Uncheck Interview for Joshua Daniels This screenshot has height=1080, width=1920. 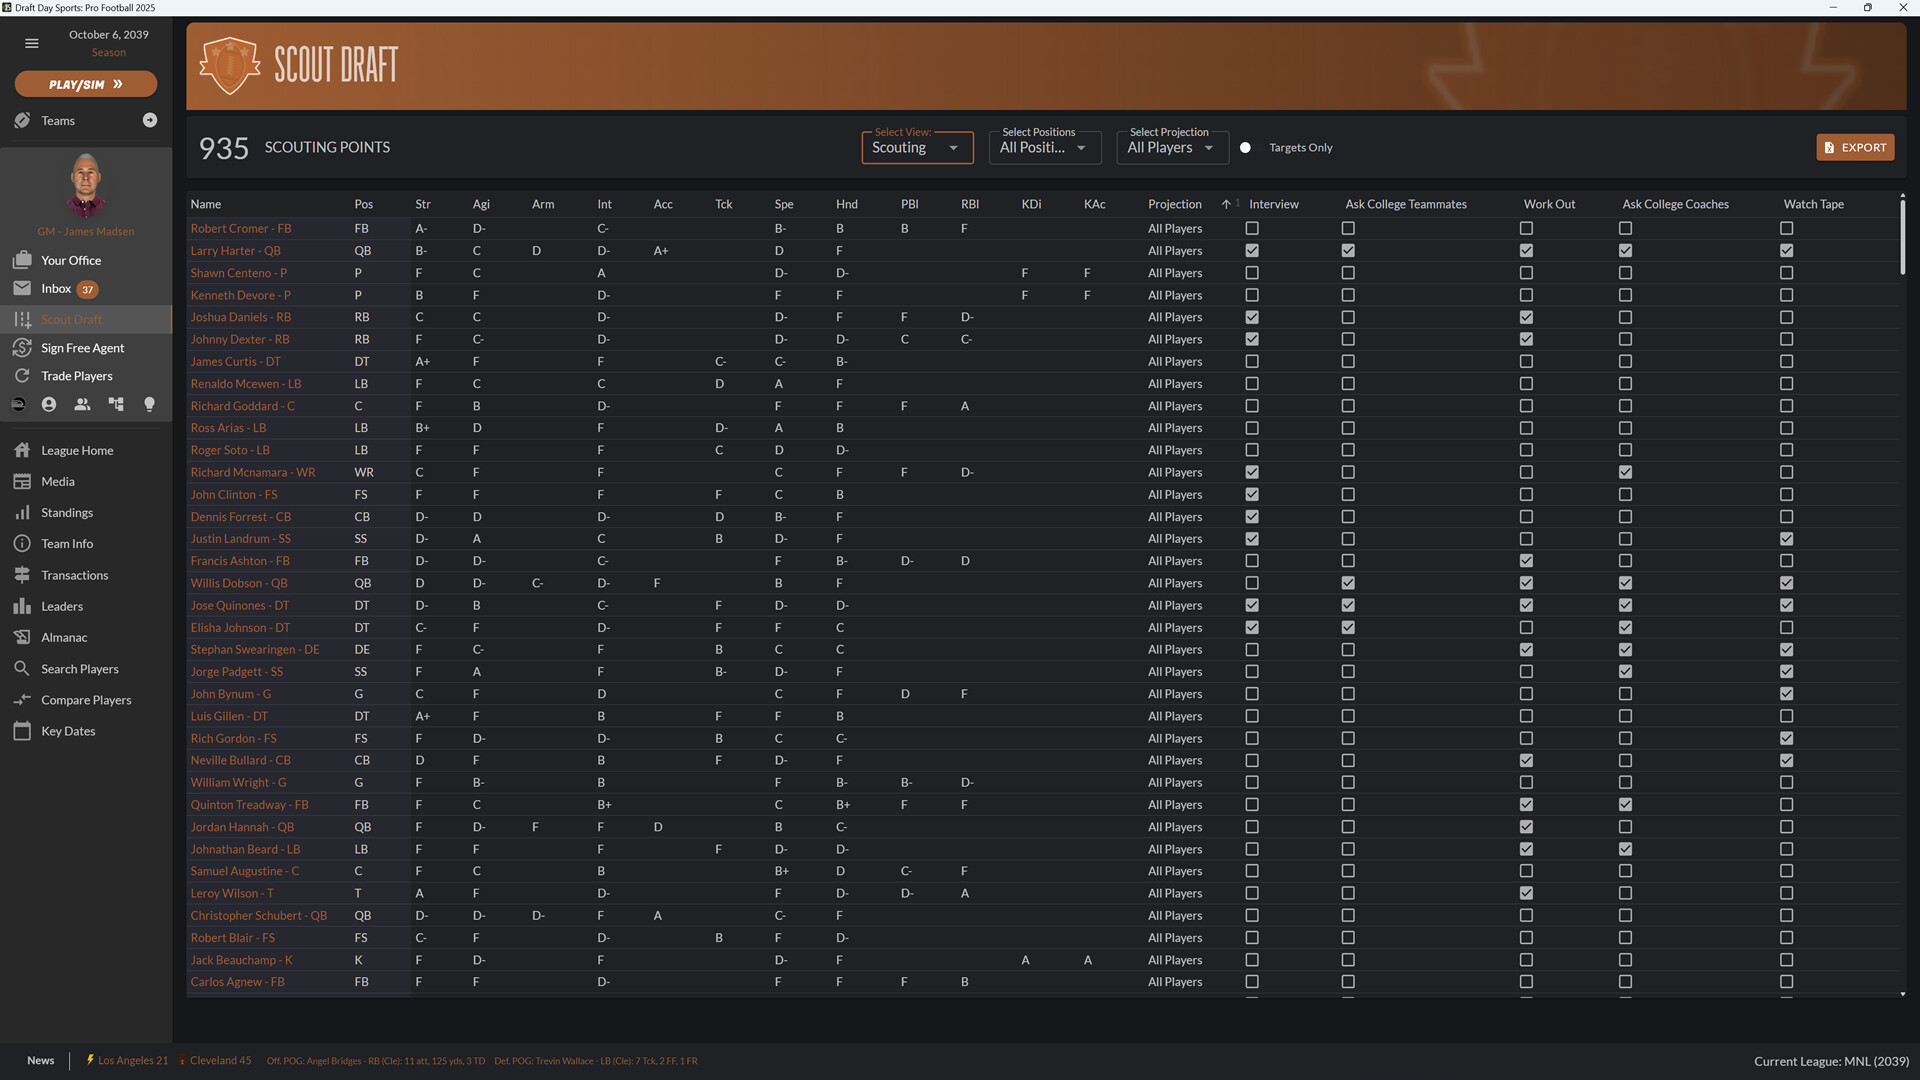click(1251, 317)
